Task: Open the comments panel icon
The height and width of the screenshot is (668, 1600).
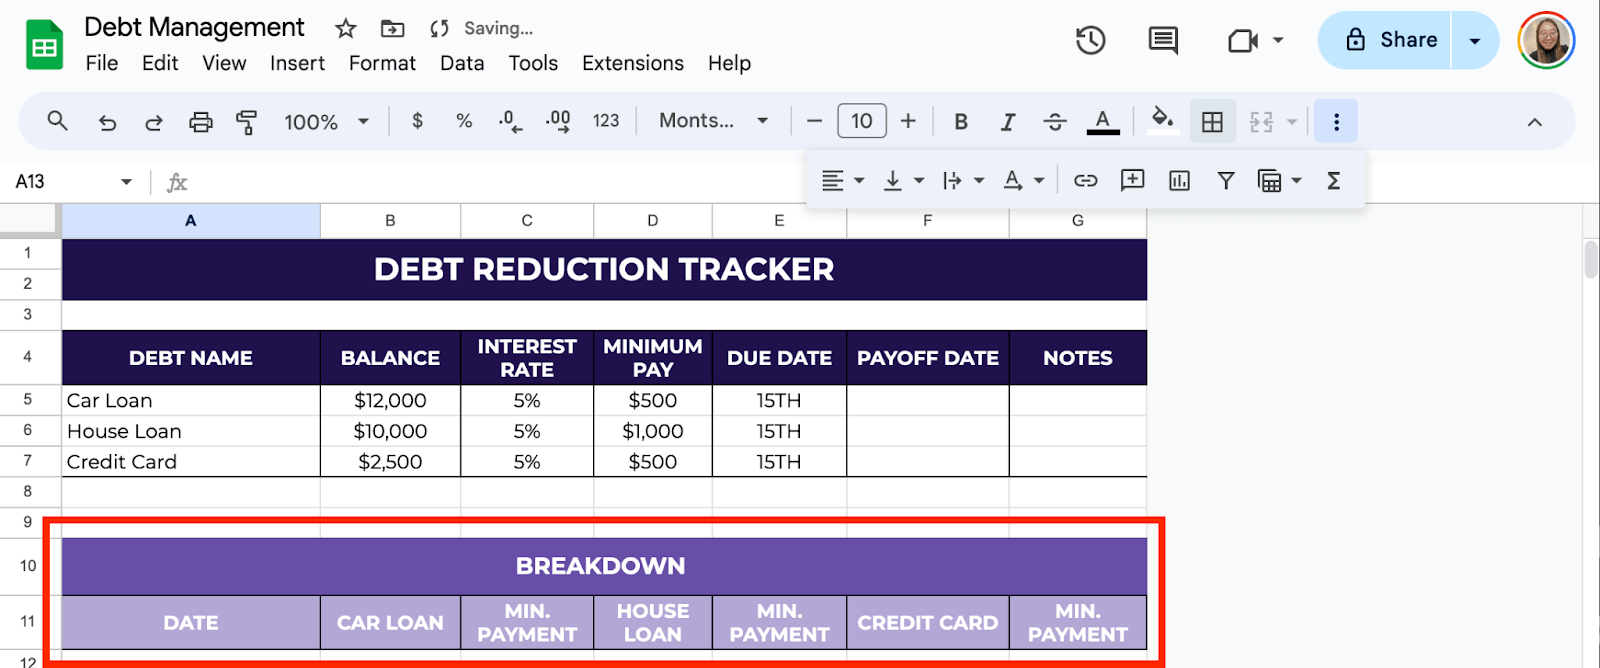Action: coord(1163,40)
